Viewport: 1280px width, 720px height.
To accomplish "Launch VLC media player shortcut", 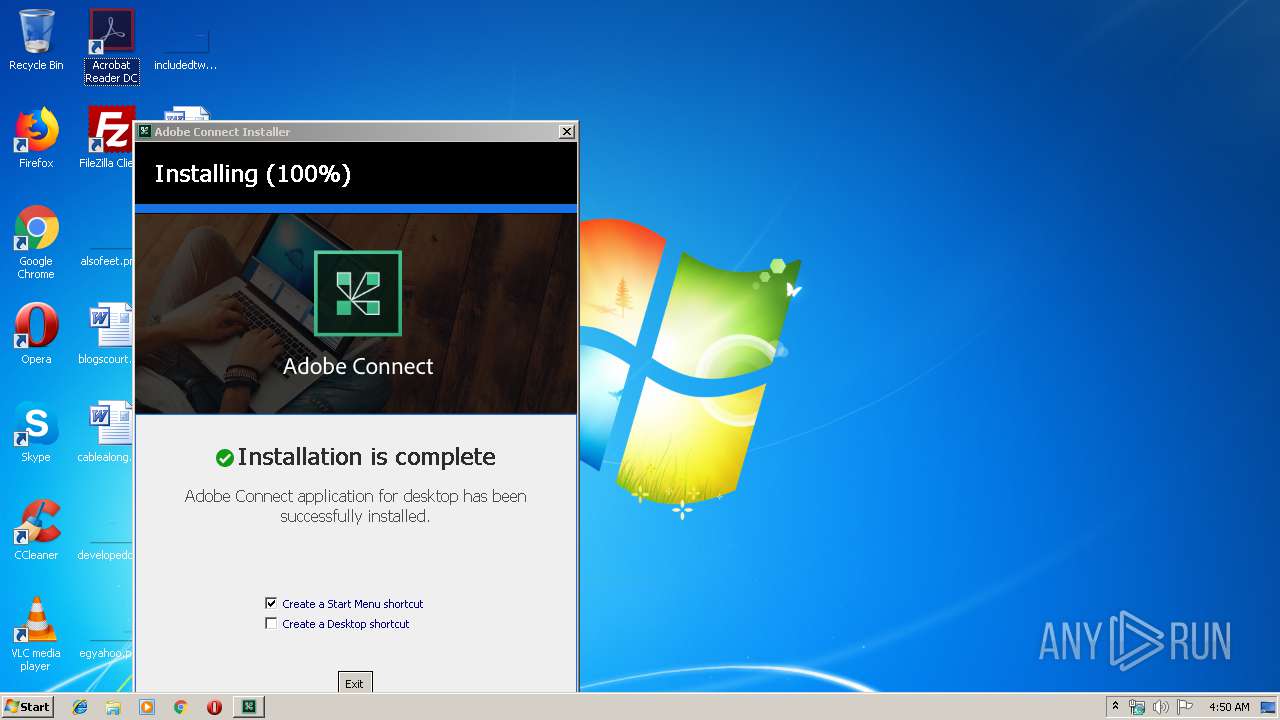I will [x=36, y=635].
